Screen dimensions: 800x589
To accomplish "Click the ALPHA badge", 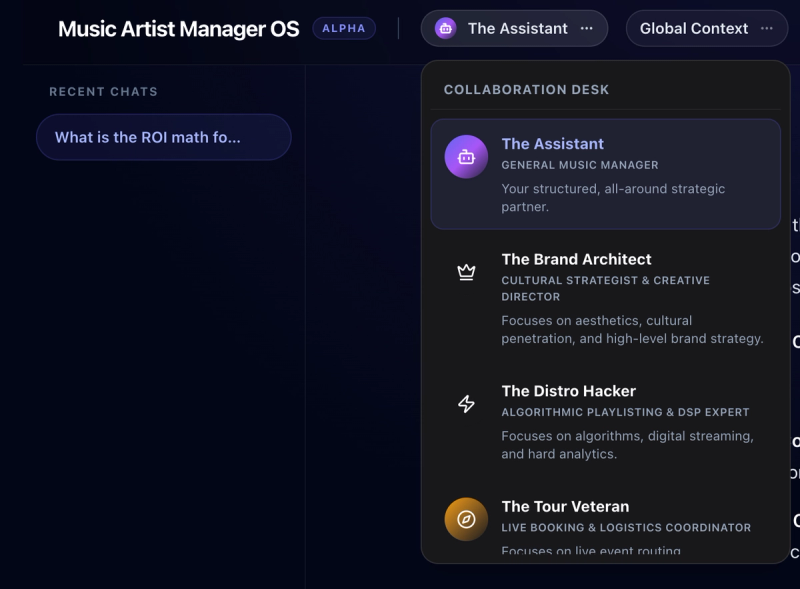I will 344,29.
